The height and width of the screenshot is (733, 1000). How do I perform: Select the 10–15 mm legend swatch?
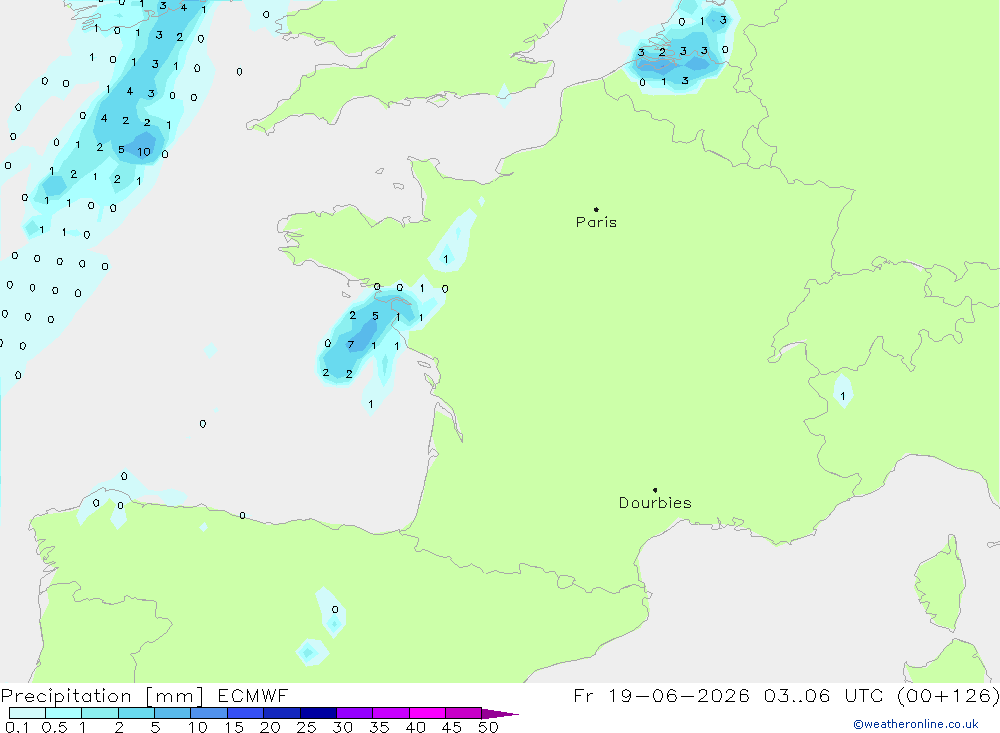point(209,713)
